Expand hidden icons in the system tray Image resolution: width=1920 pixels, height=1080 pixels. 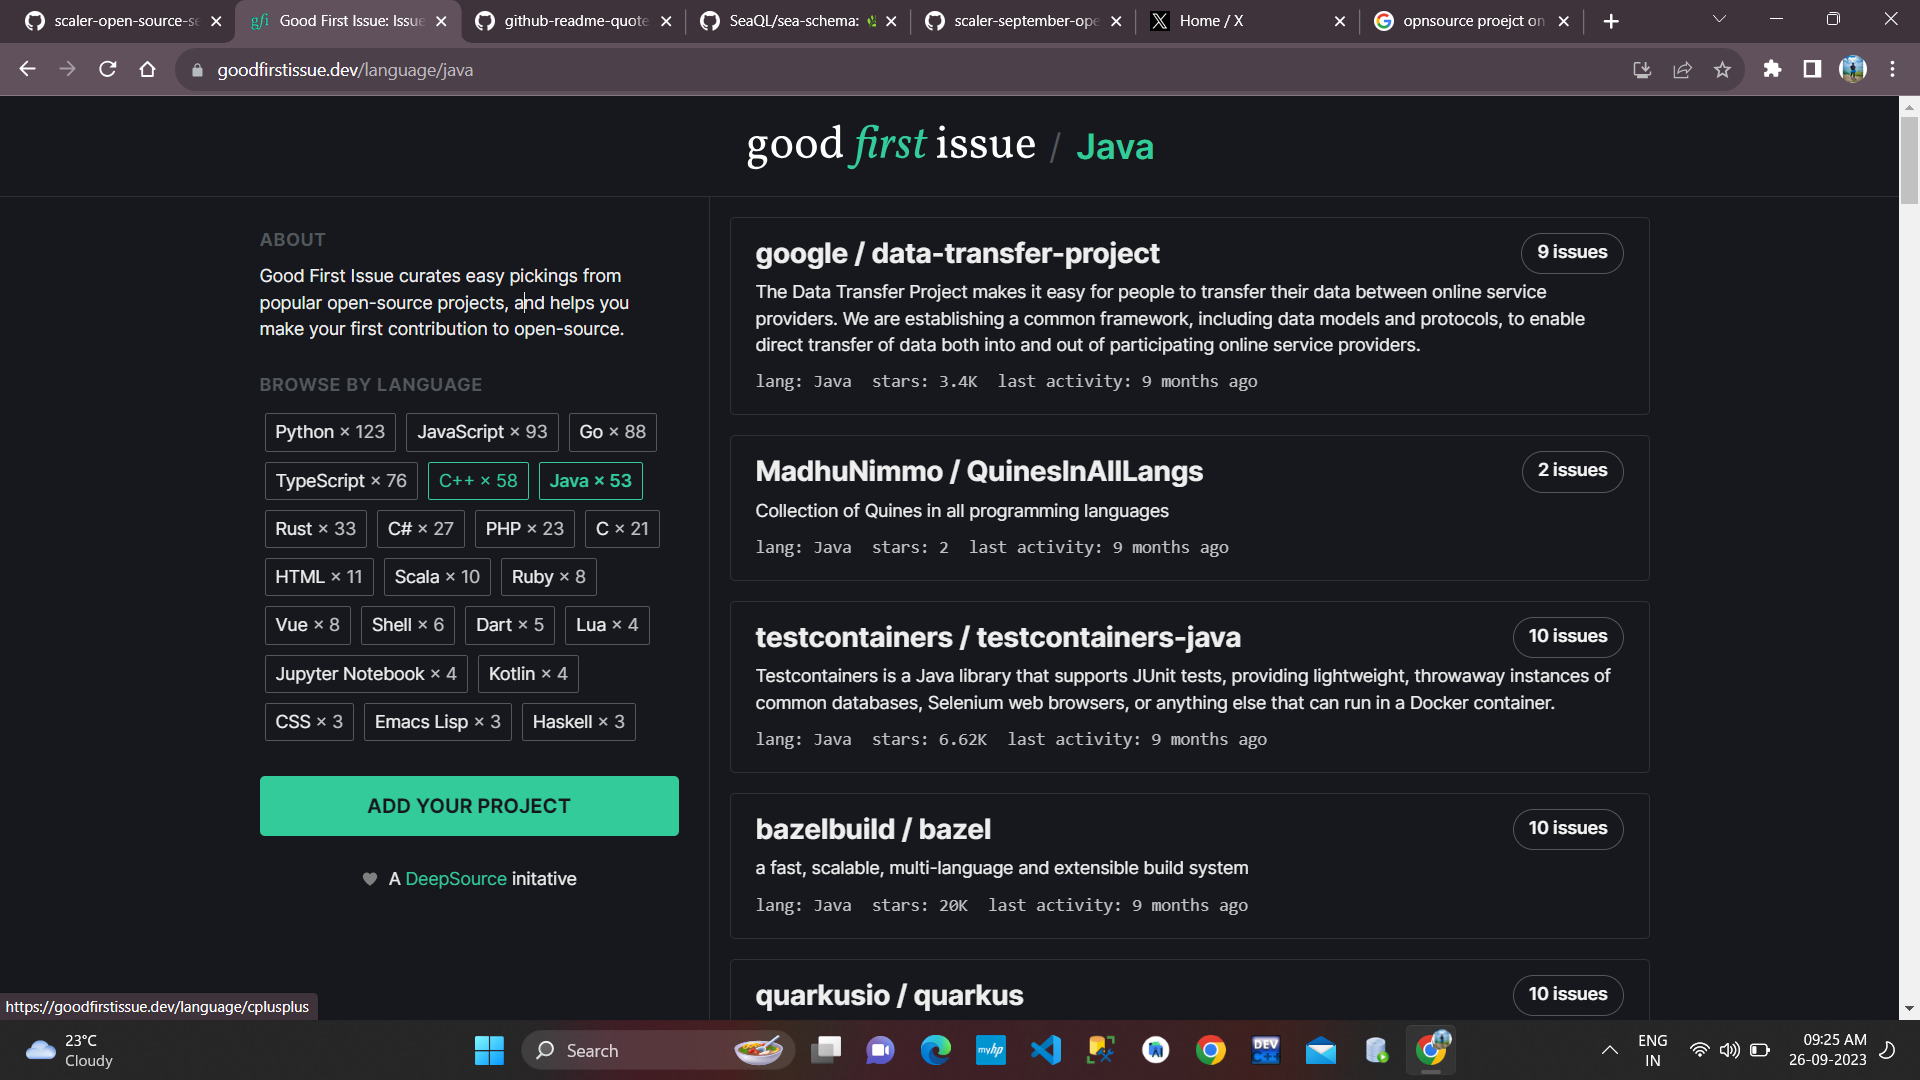[1610, 1050]
